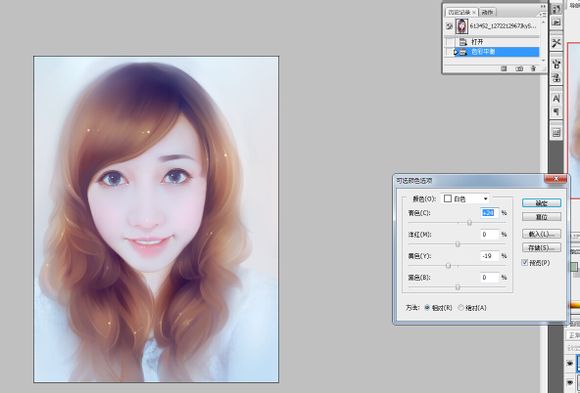Click the 洋红(M) magenta value field
The height and width of the screenshot is (393, 580).
coord(489,234)
